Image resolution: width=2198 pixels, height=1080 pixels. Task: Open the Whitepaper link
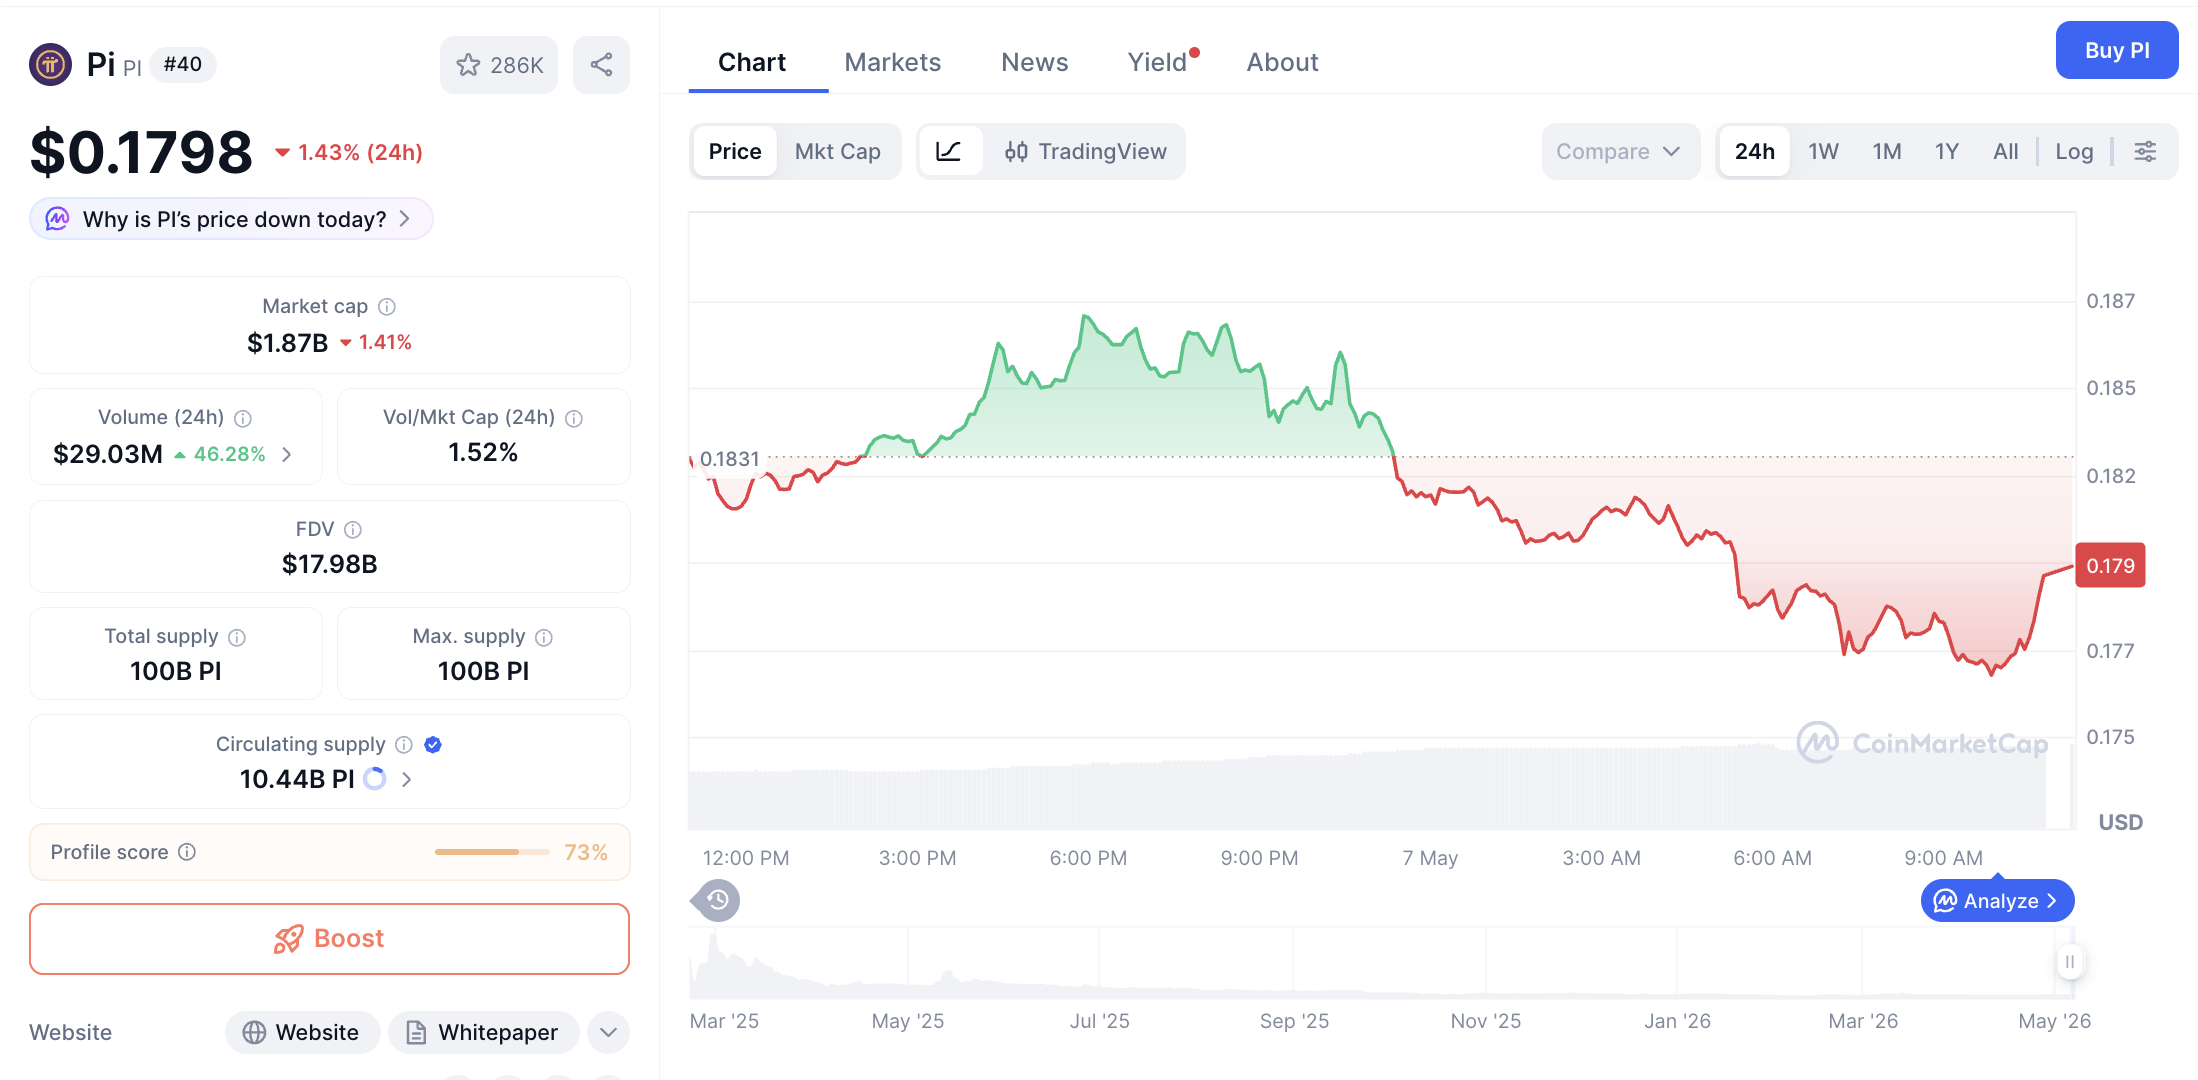coord(483,1032)
